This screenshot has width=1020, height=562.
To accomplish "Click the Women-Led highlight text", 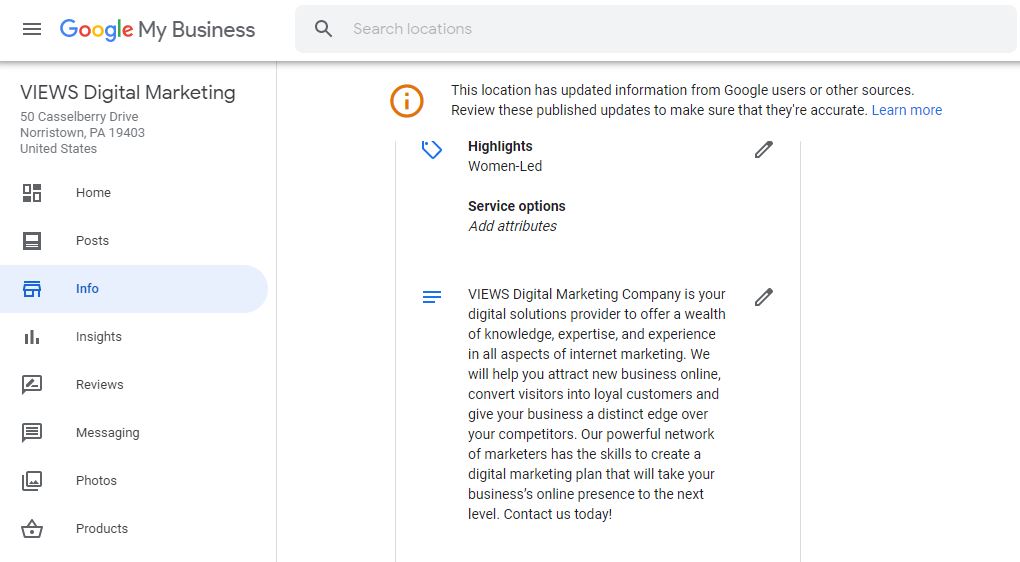I will point(505,167).
